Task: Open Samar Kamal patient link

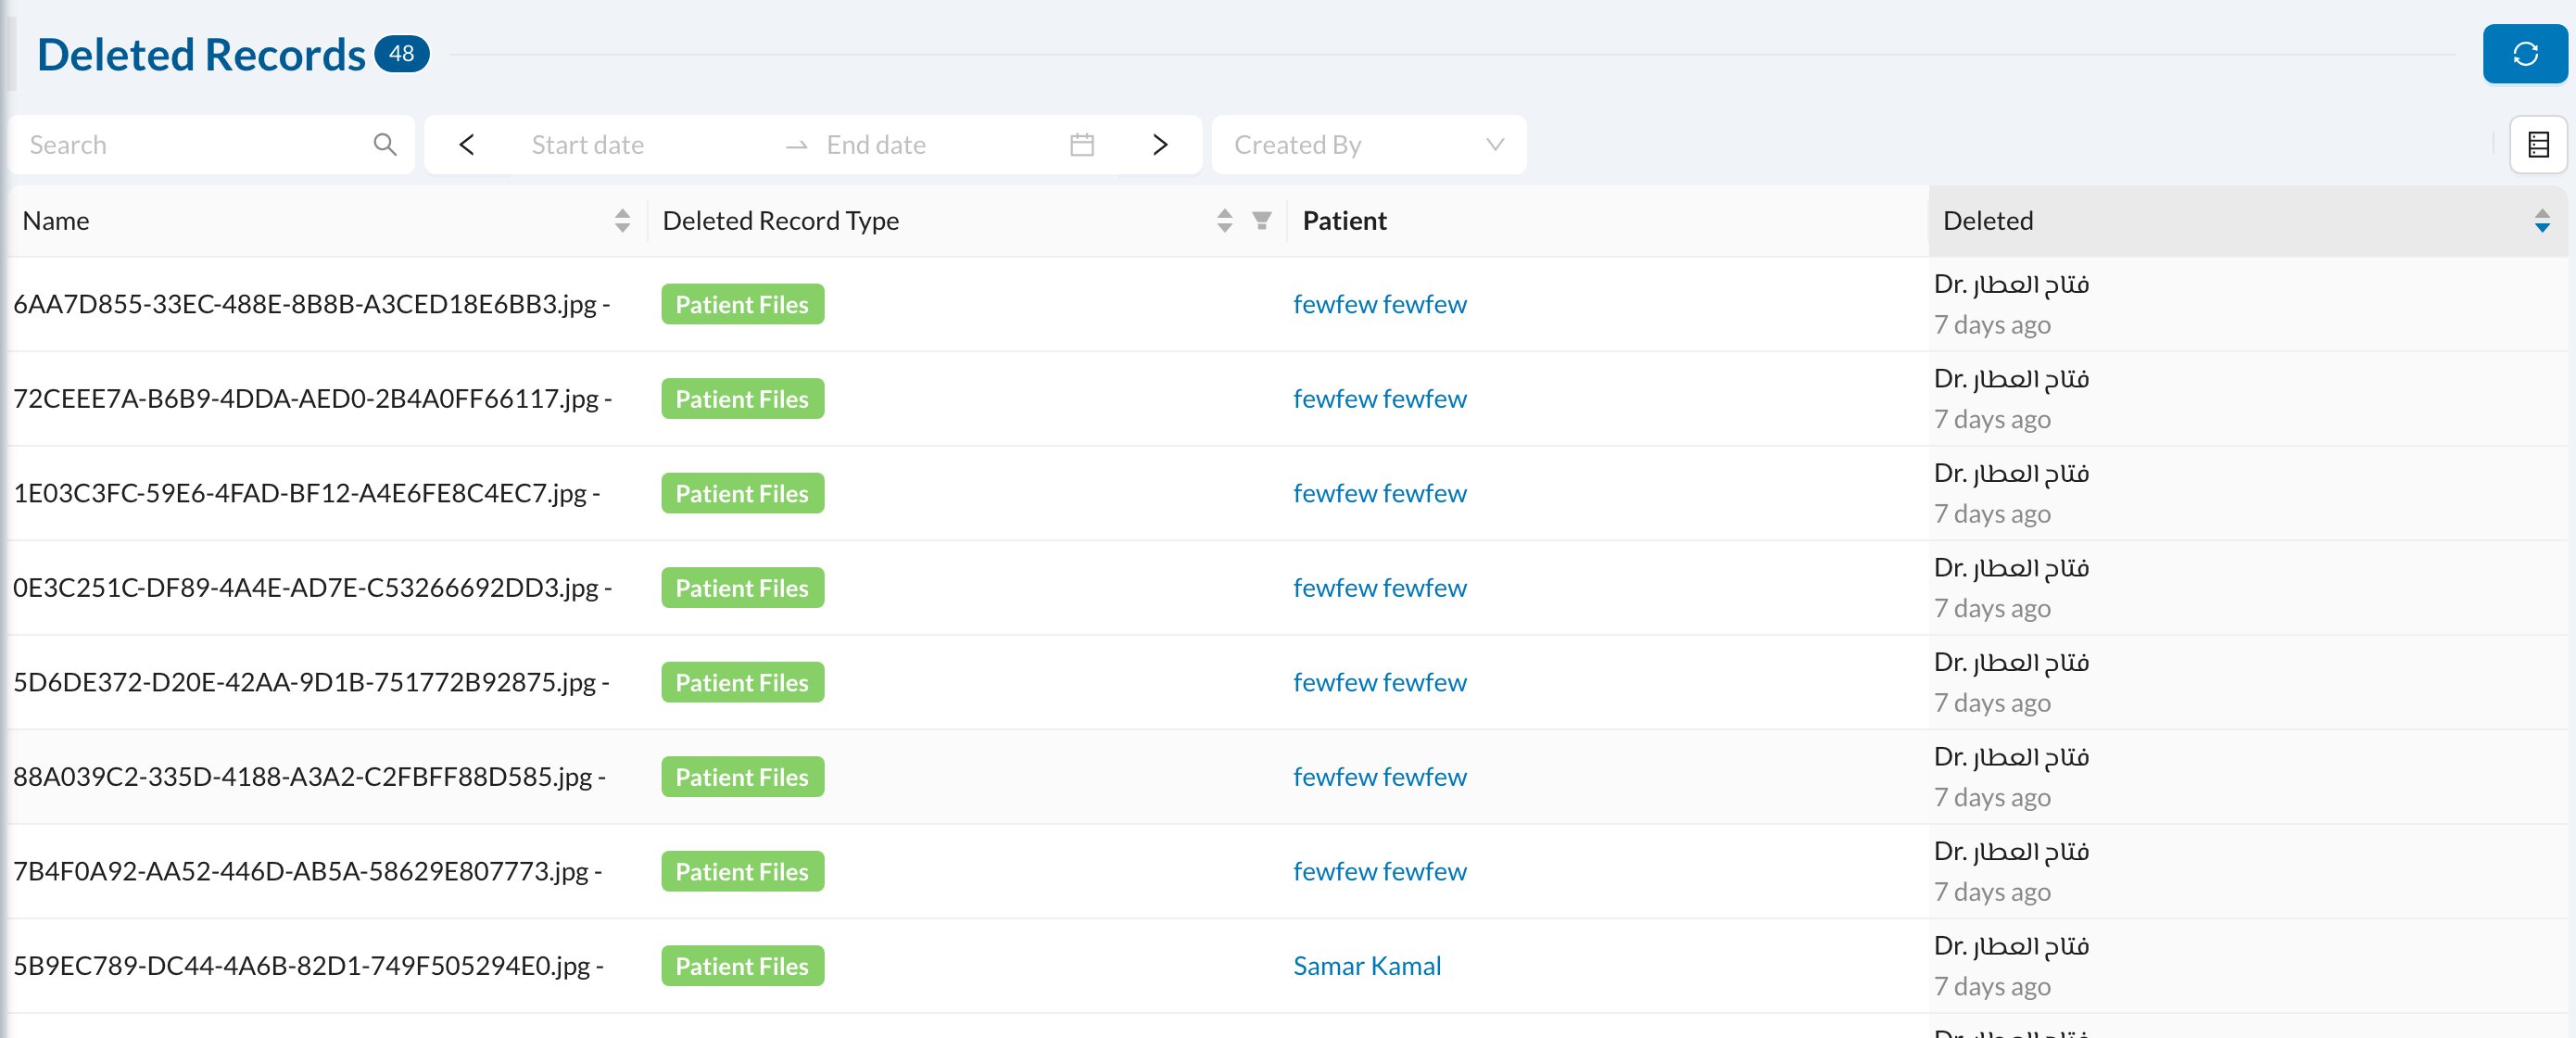Action: (1367, 966)
